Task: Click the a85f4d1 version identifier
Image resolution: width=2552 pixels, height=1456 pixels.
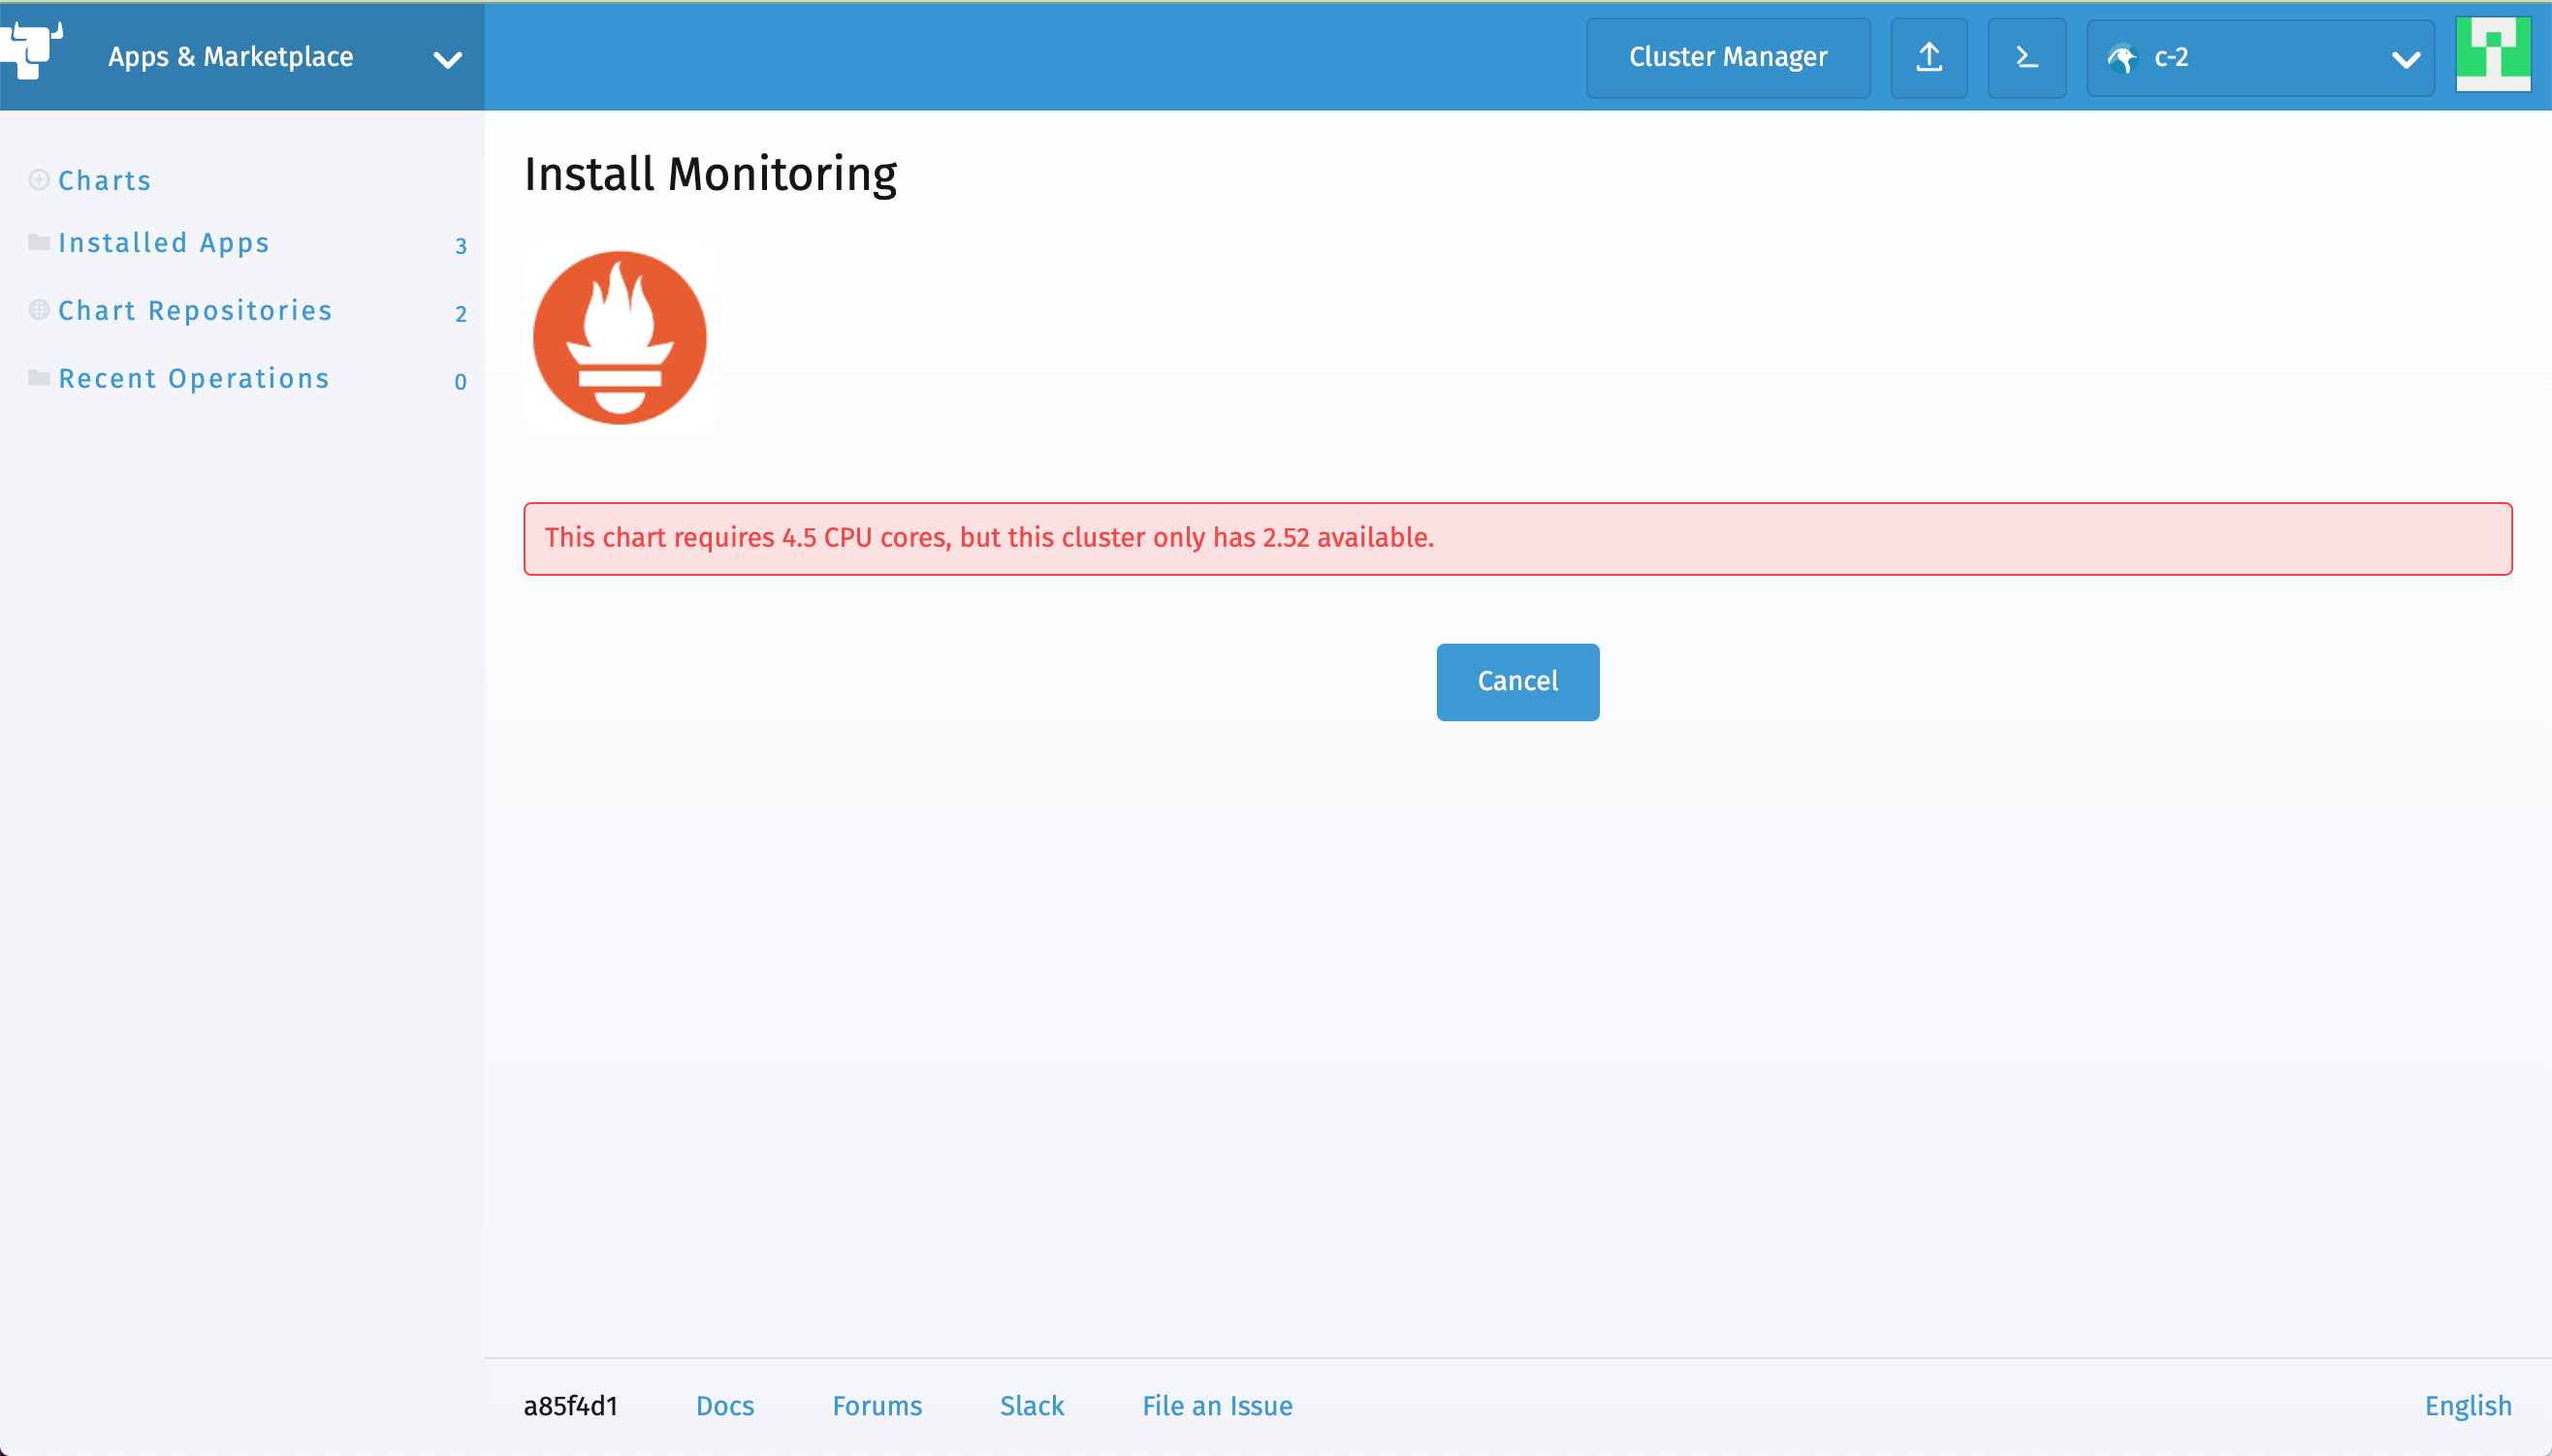Action: pyautogui.click(x=570, y=1405)
